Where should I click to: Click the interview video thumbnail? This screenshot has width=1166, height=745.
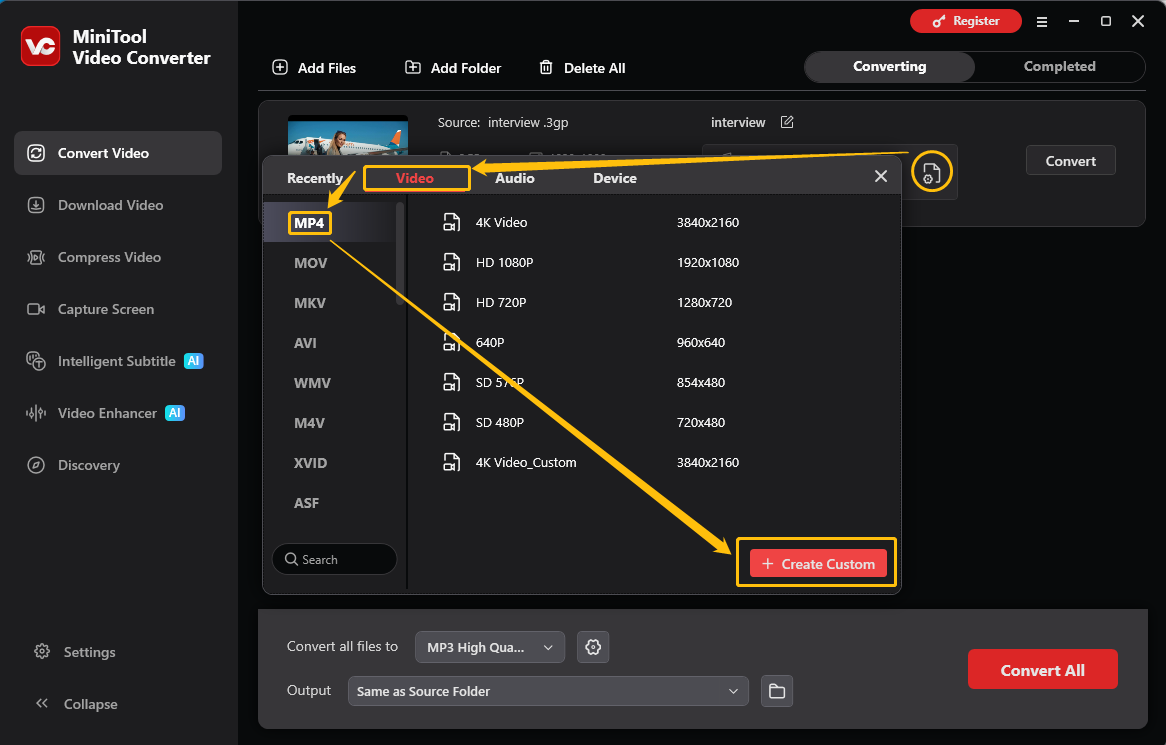tap(347, 135)
